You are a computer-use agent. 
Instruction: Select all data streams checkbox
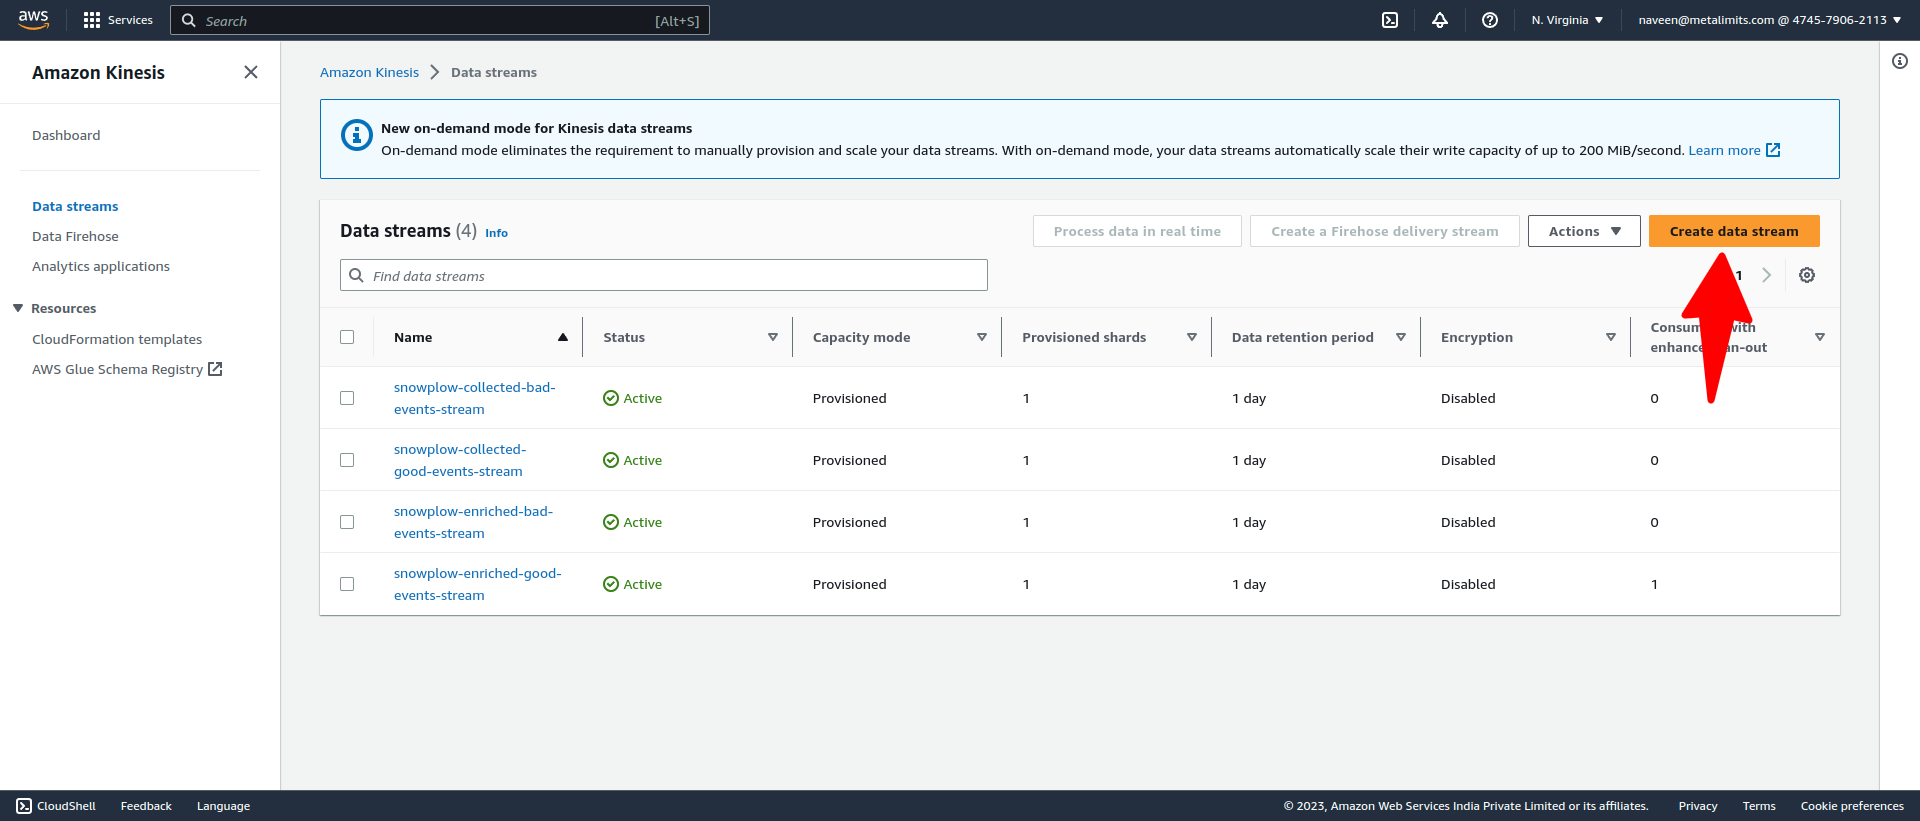pos(347,337)
